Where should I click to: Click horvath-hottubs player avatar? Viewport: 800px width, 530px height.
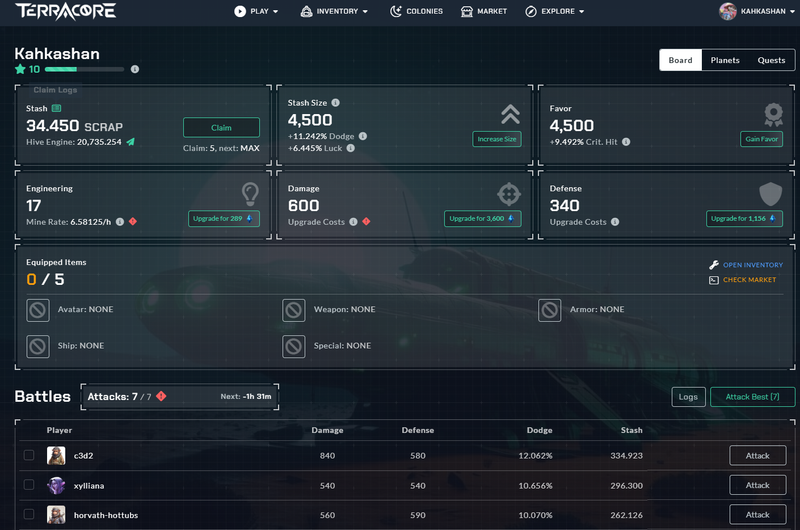coord(56,515)
